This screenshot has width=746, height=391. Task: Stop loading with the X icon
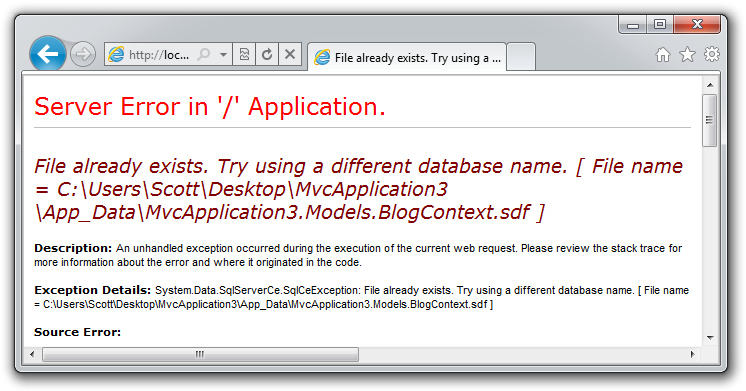tap(290, 55)
